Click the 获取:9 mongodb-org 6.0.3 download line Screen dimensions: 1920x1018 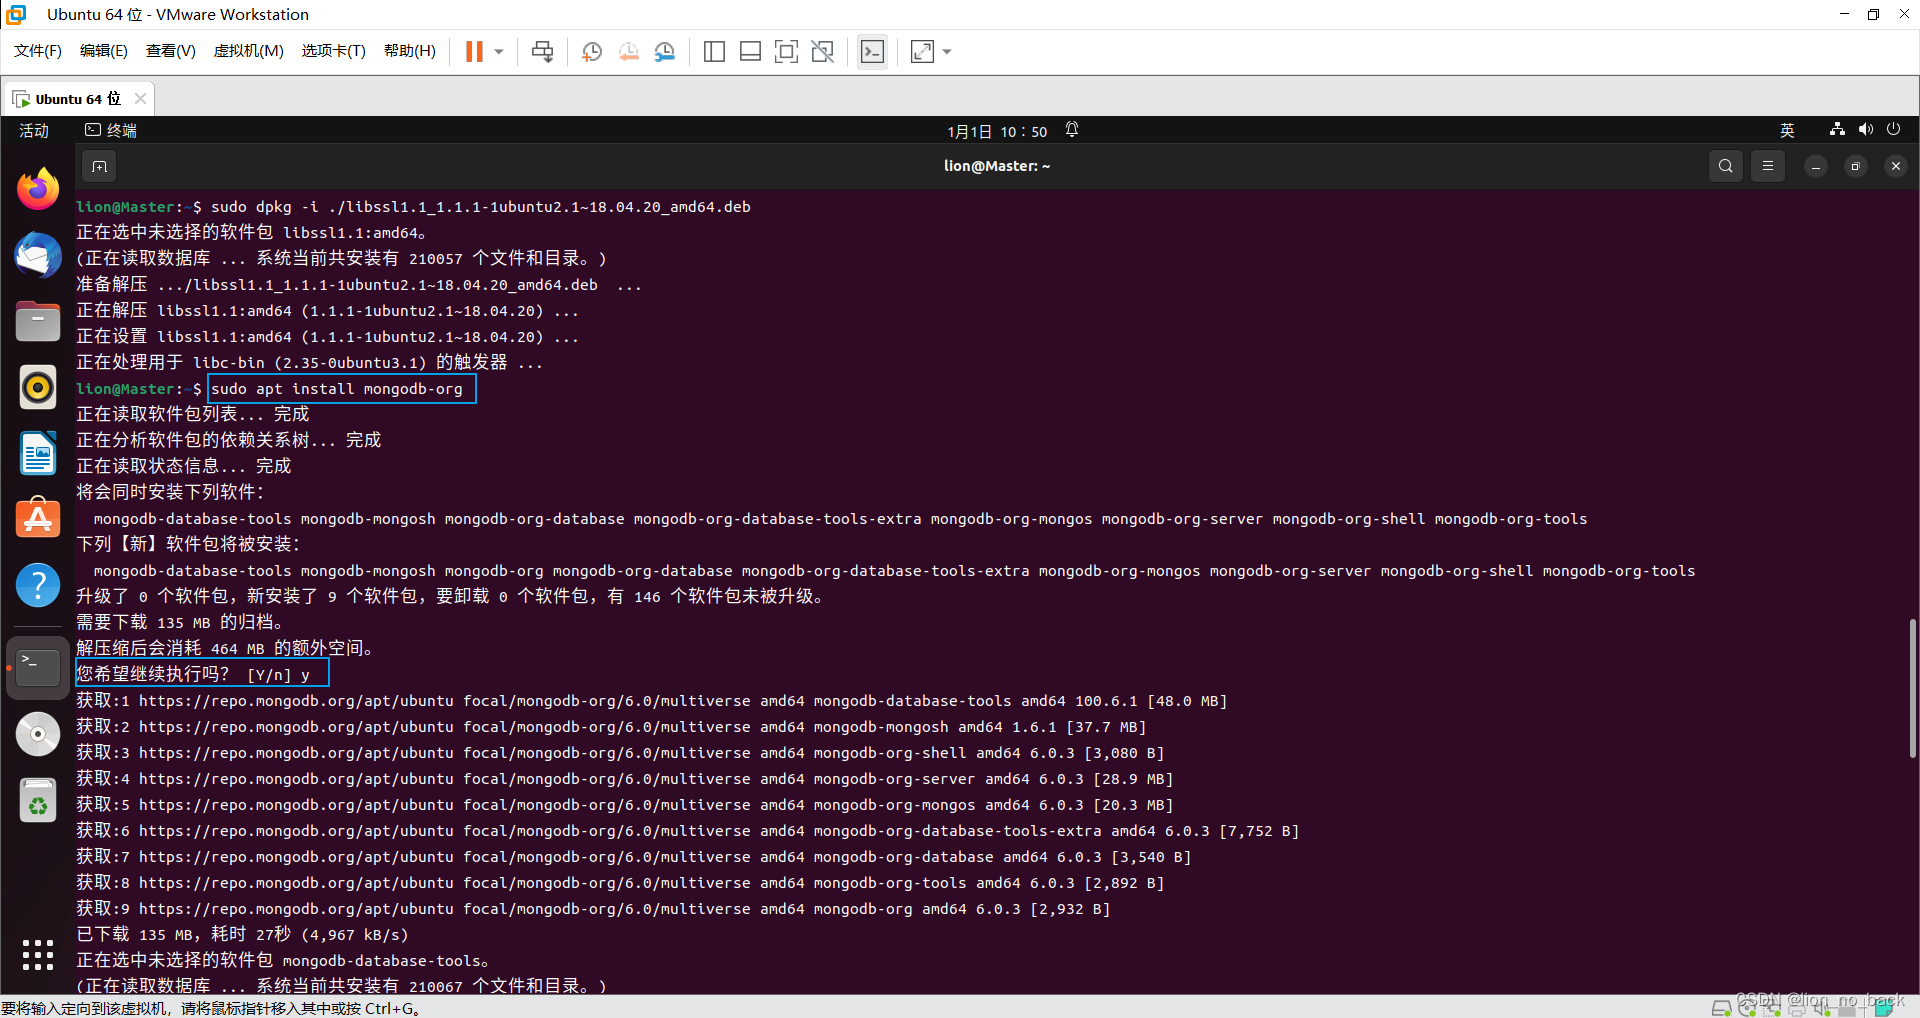[593, 909]
